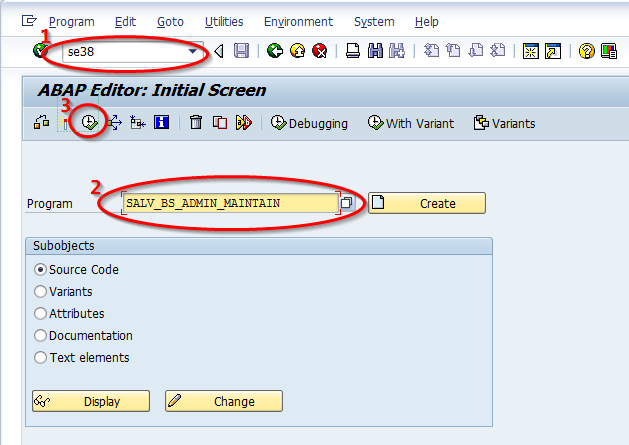
Task: Open the Program field value help
Action: pos(347,203)
